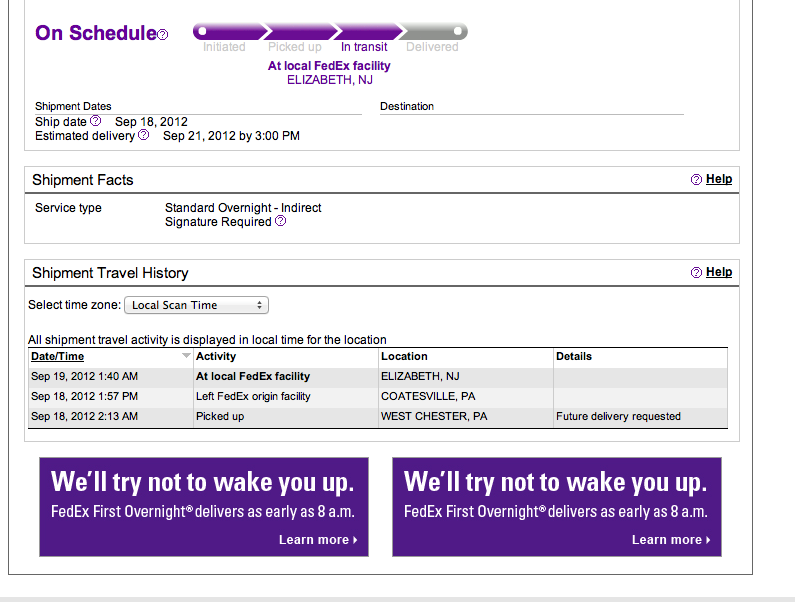The width and height of the screenshot is (795, 602).
Task: Open the Help link in Shipment Travel History
Action: [719, 272]
